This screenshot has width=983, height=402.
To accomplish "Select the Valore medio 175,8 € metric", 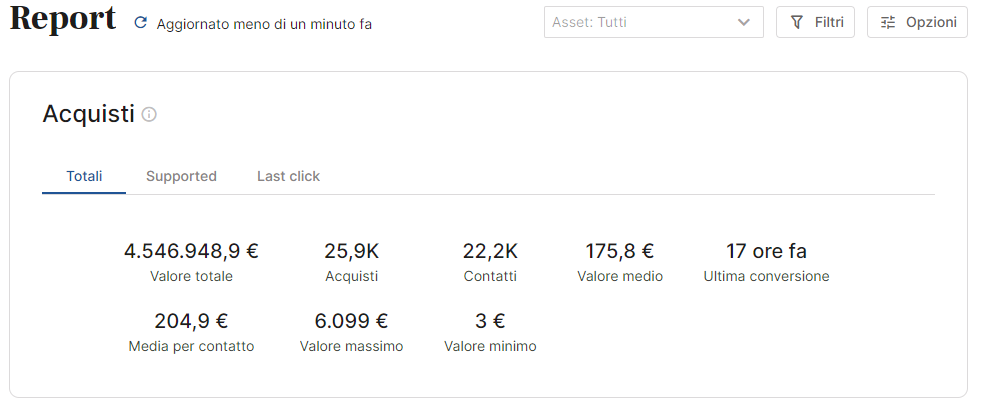I will (x=620, y=262).
